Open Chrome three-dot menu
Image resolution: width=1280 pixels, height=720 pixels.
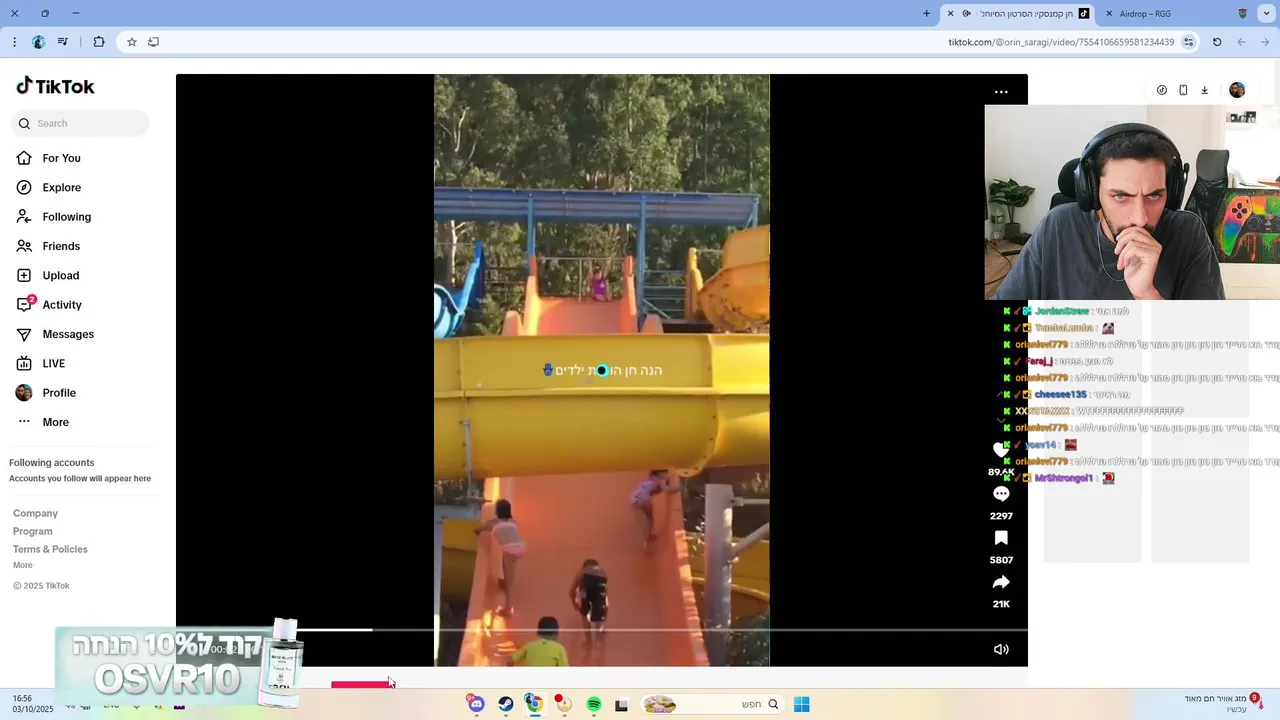(x=14, y=42)
